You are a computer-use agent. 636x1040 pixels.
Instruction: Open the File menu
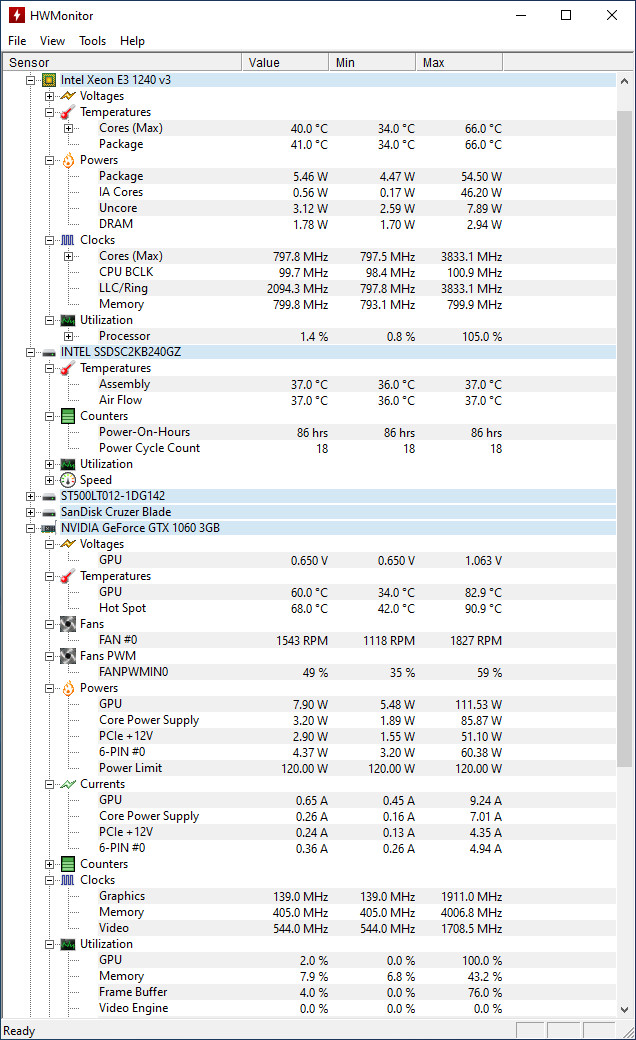(x=17, y=41)
